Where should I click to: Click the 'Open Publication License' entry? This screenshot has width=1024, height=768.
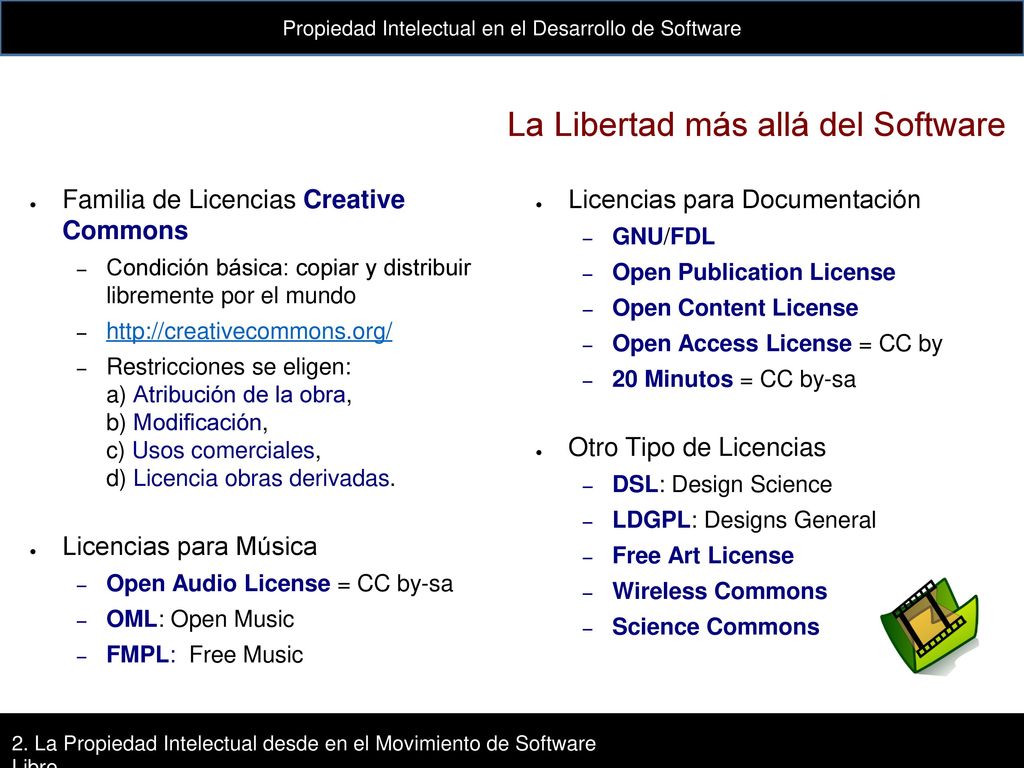click(753, 272)
